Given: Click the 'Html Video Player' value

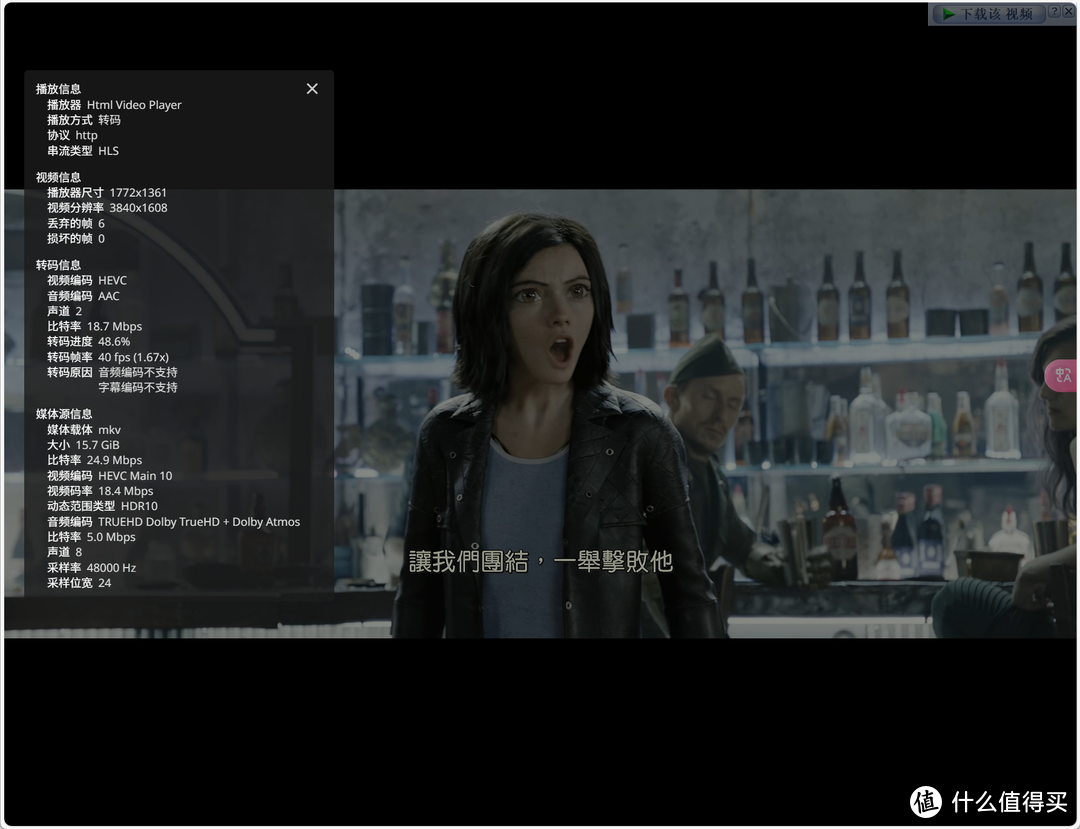Looking at the screenshot, I should pos(134,105).
